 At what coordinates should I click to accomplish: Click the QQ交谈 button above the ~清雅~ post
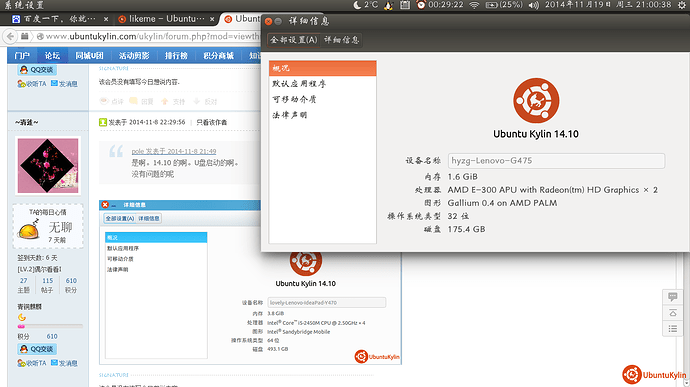37,70
